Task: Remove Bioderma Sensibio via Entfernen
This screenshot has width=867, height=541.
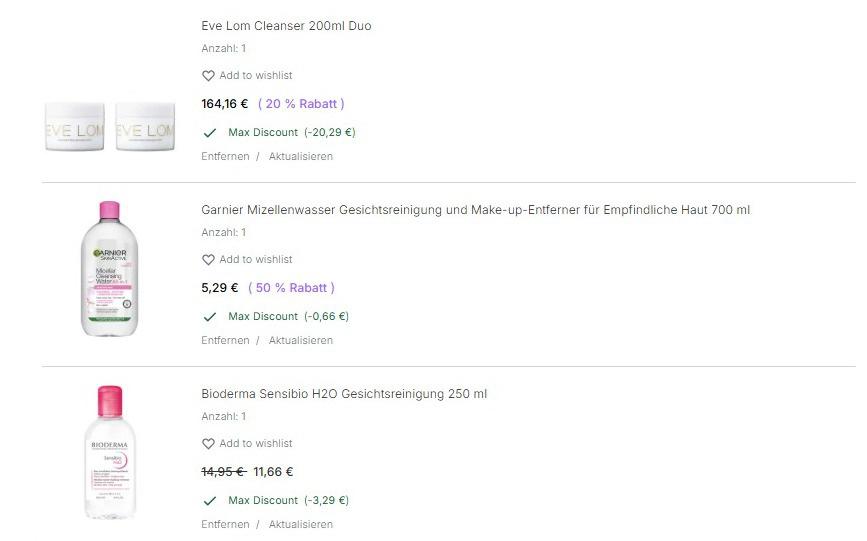Action: pyautogui.click(x=225, y=525)
